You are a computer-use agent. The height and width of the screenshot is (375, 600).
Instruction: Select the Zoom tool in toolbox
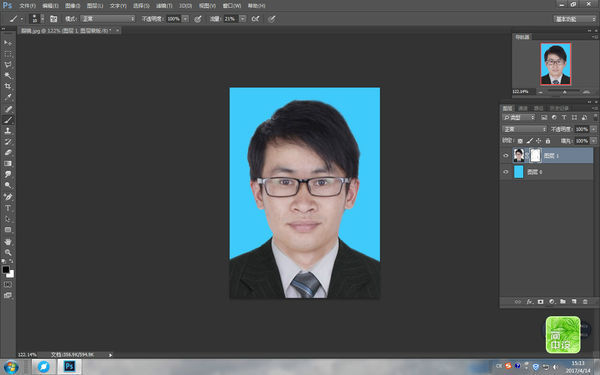click(x=8, y=253)
